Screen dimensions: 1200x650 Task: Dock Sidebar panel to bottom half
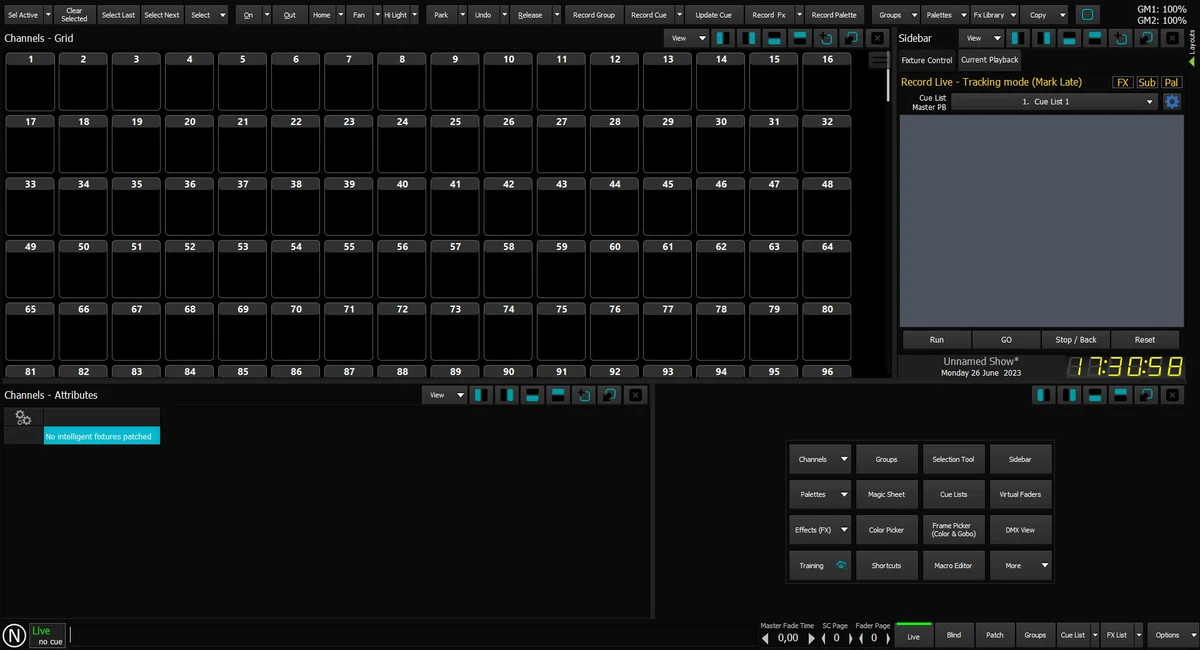1069,38
